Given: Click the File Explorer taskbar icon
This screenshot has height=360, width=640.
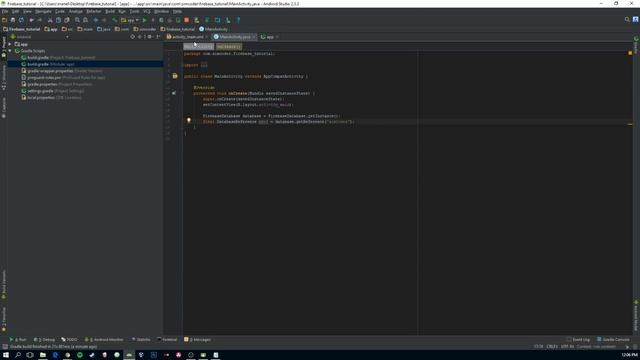Looking at the screenshot, I should 42,355.
